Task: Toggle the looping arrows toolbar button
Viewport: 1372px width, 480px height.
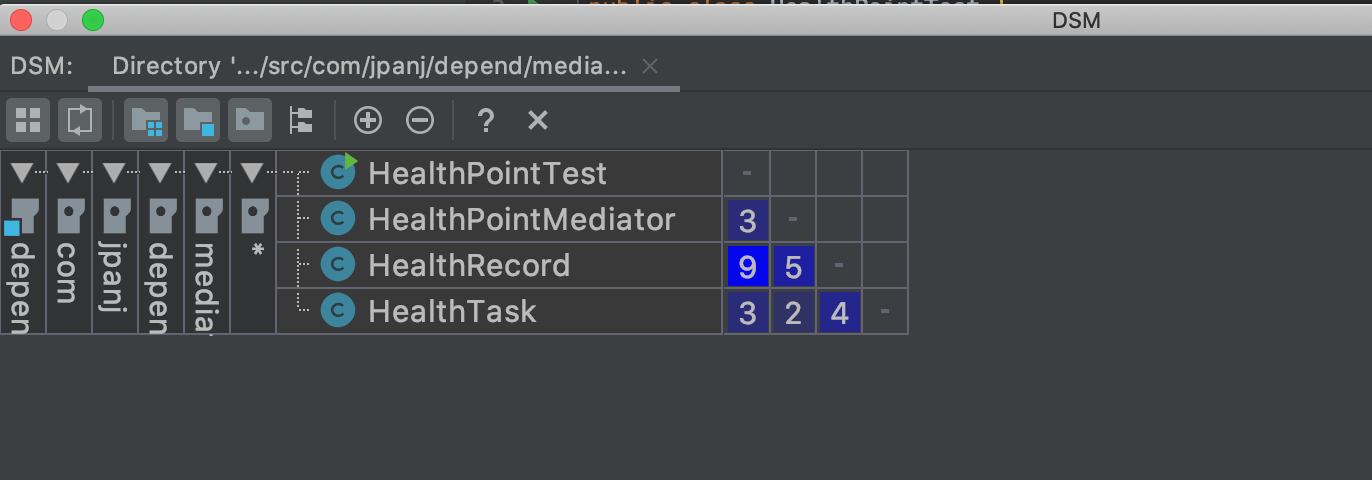Action: [80, 121]
